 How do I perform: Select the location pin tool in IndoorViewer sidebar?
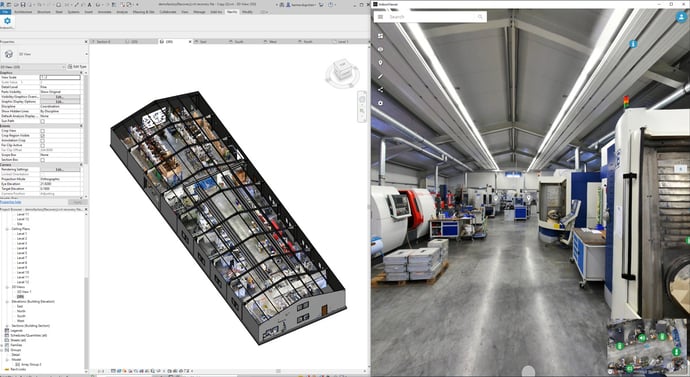pyautogui.click(x=380, y=63)
